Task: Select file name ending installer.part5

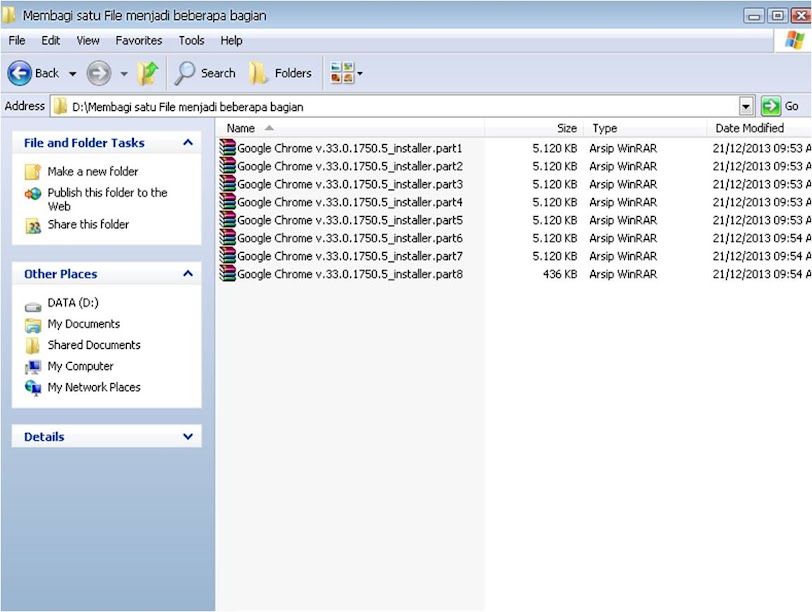Action: pos(350,220)
